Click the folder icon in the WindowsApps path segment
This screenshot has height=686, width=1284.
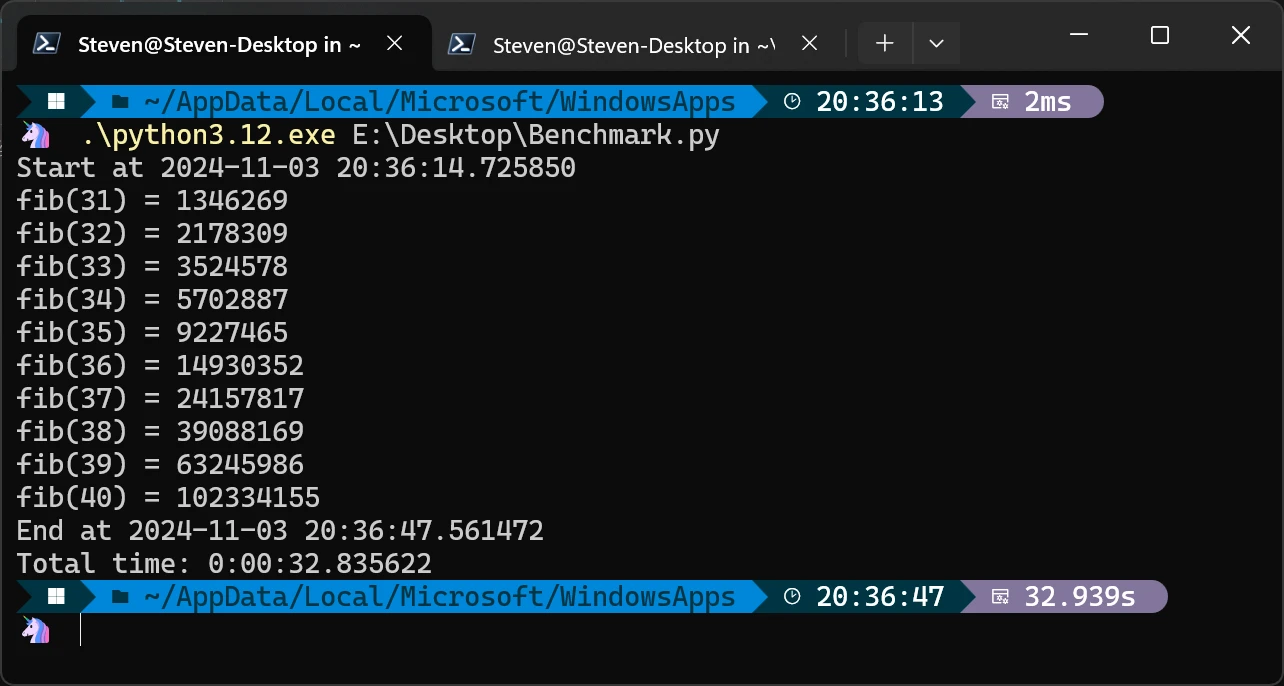tap(119, 100)
